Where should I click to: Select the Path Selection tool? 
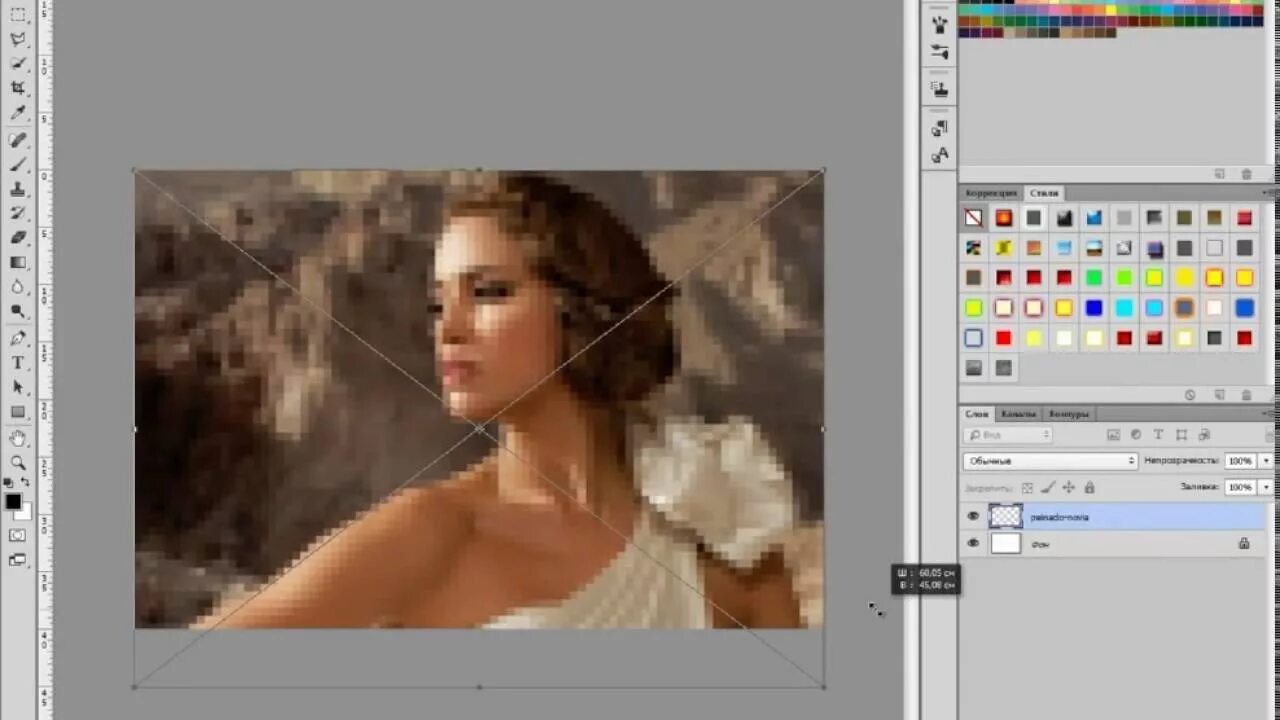click(x=18, y=387)
